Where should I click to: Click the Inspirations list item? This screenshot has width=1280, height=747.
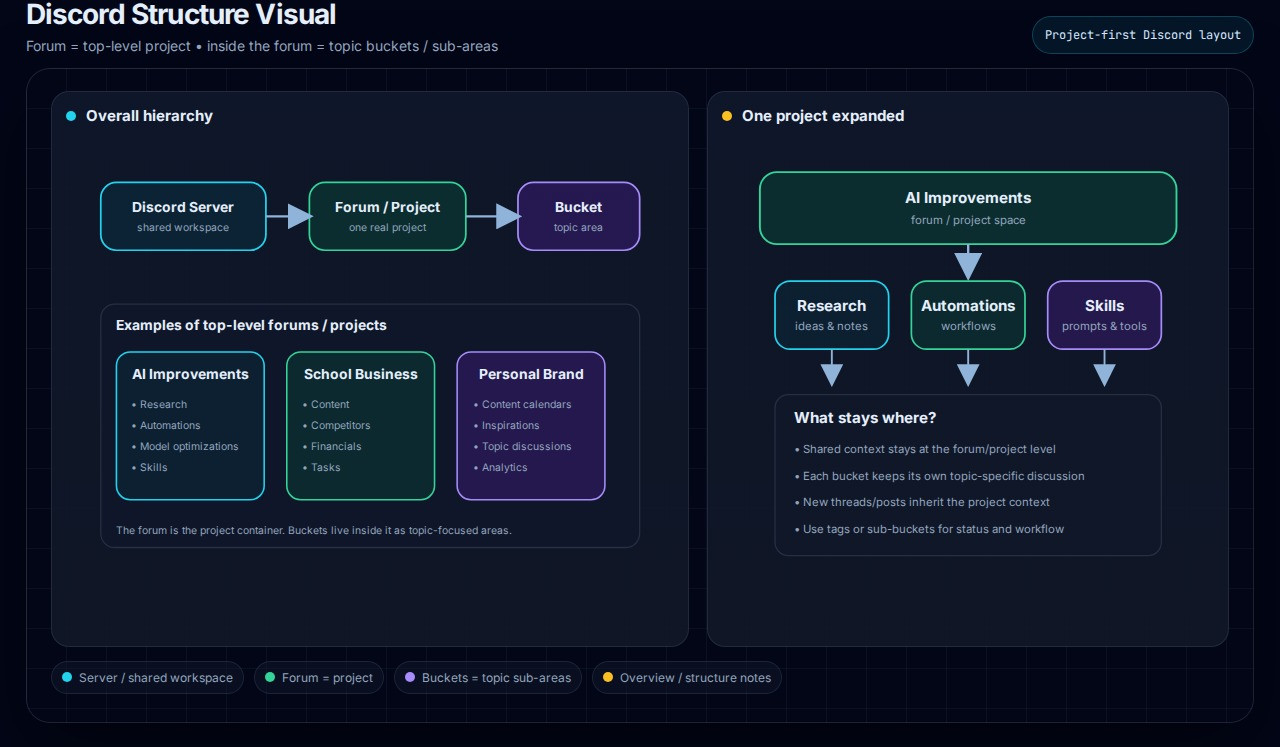point(506,426)
